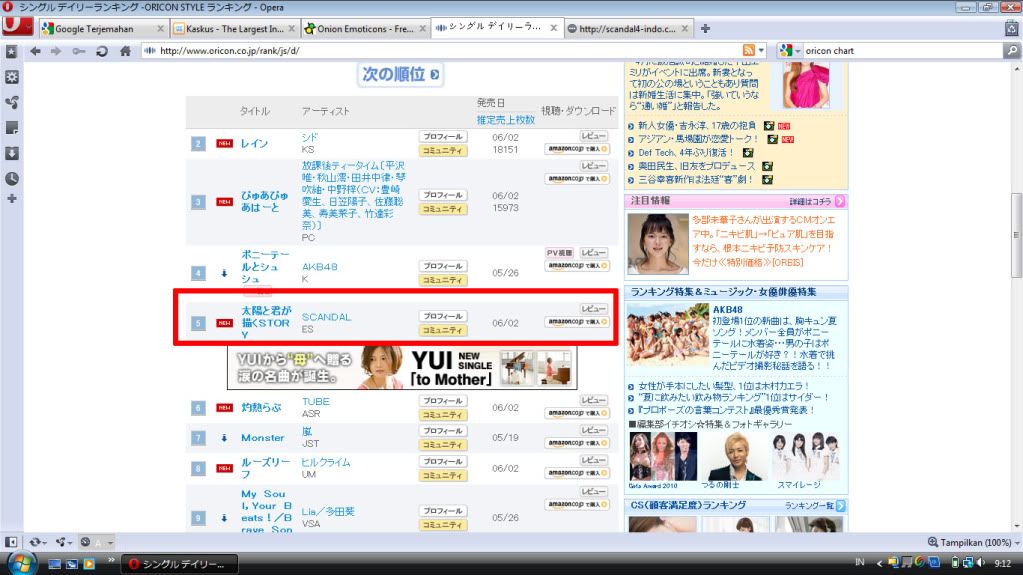Click the YUI to Mother banner ad
This screenshot has height=575, width=1023.
point(402,369)
